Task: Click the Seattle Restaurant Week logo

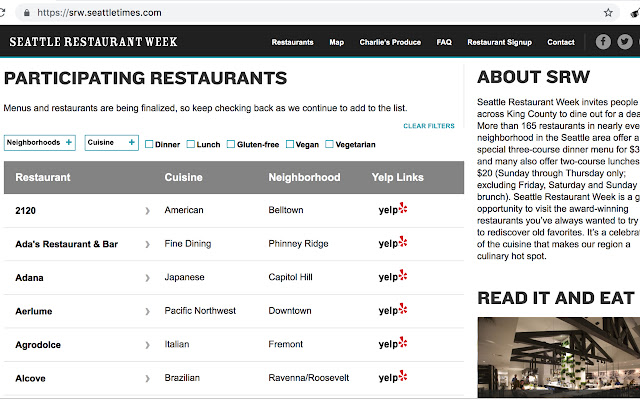Action: click(93, 42)
